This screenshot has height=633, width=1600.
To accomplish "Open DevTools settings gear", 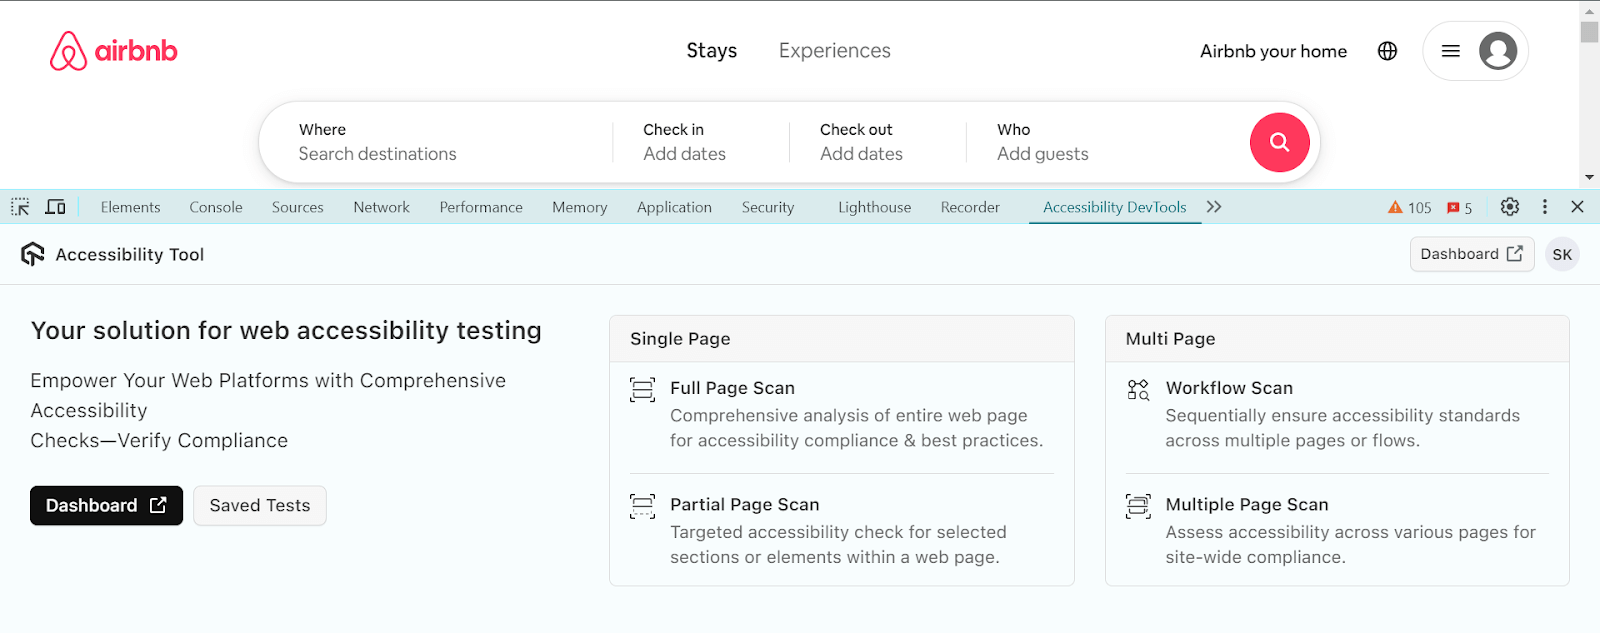I will tap(1510, 207).
